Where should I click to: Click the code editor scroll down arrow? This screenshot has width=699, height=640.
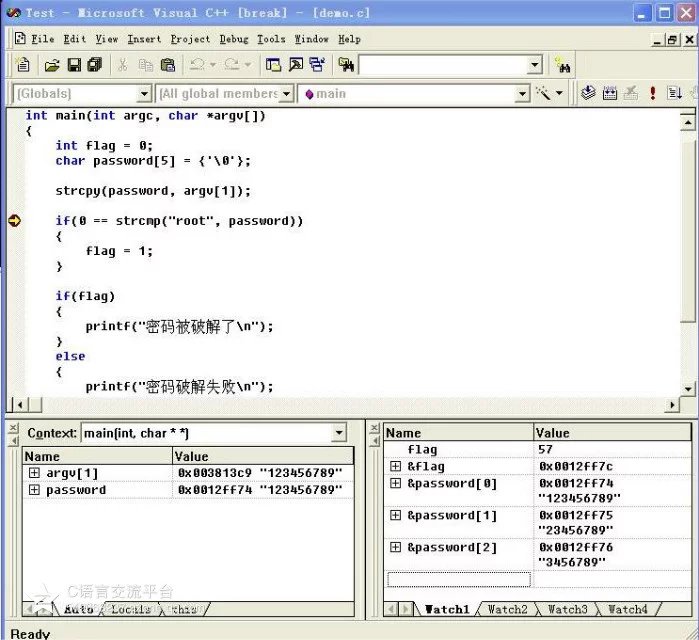(688, 389)
